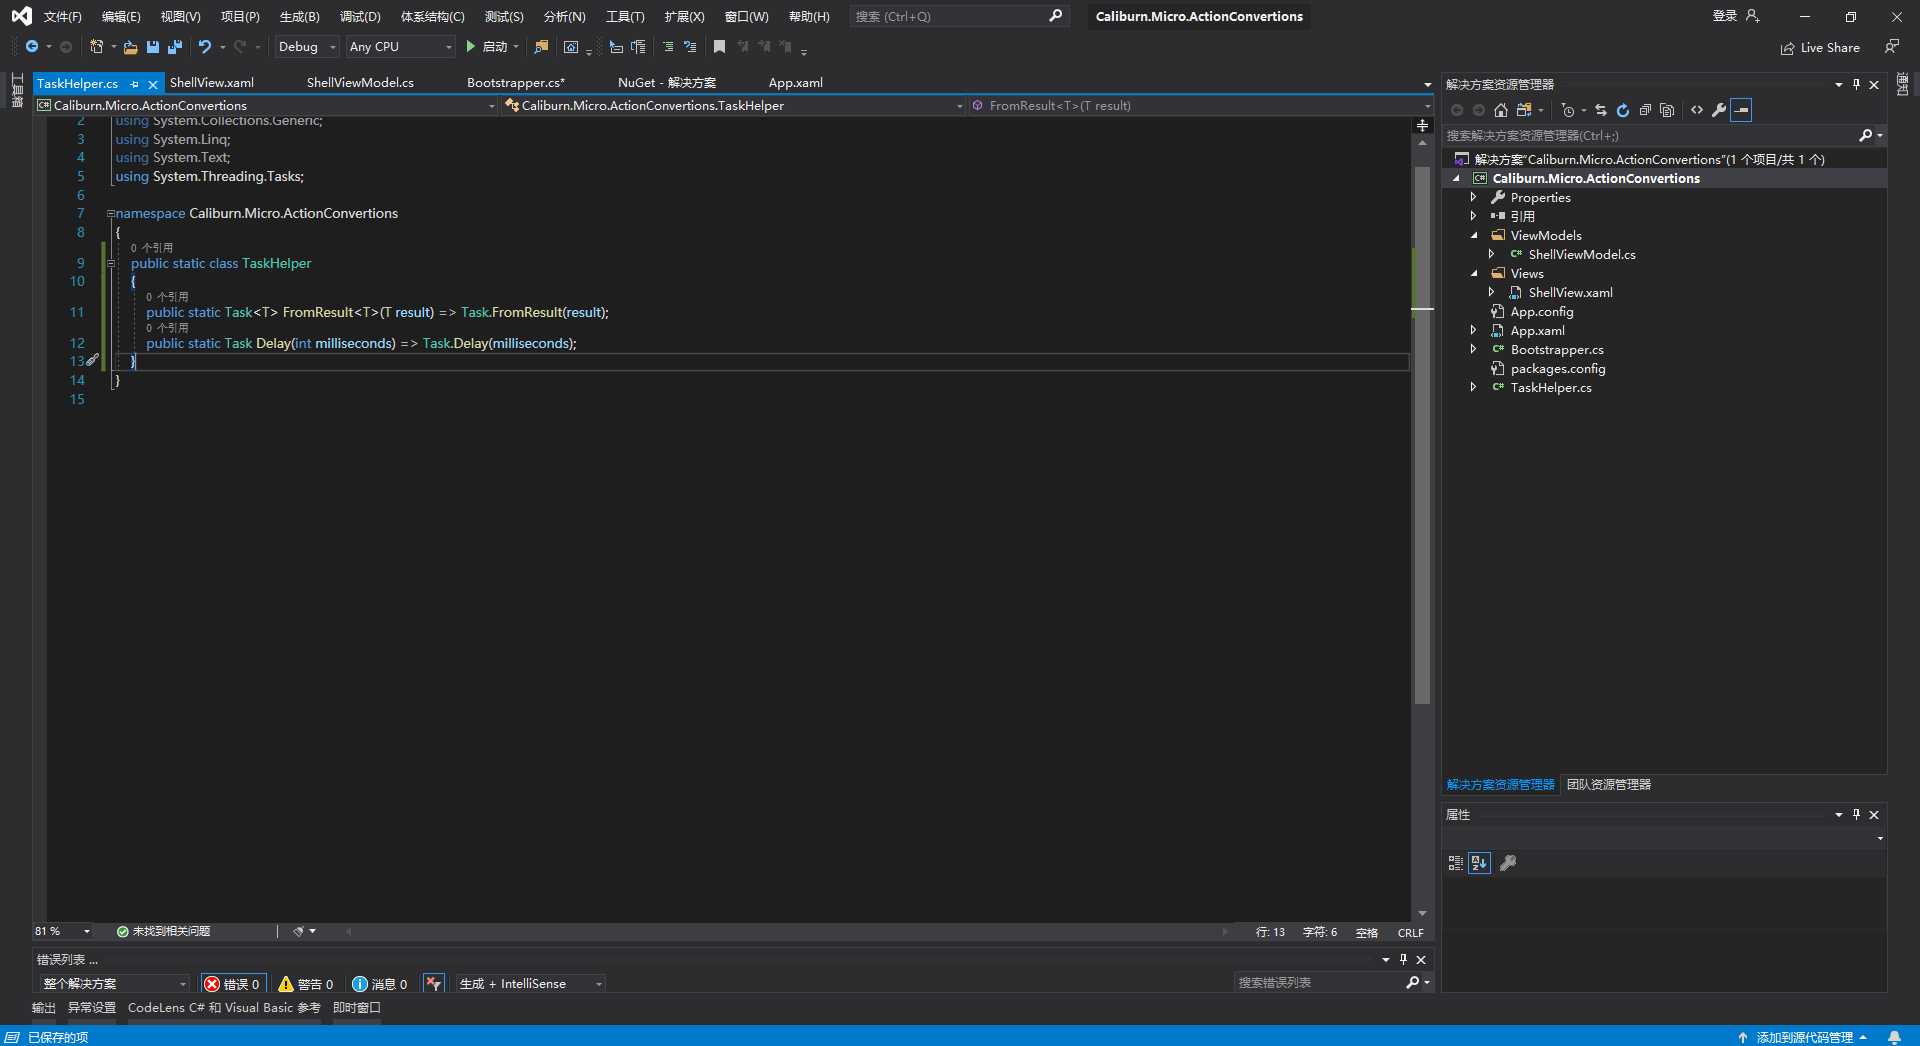1920x1046 pixels.
Task: Open the Any CPU platform dropdown
Action: (400, 47)
